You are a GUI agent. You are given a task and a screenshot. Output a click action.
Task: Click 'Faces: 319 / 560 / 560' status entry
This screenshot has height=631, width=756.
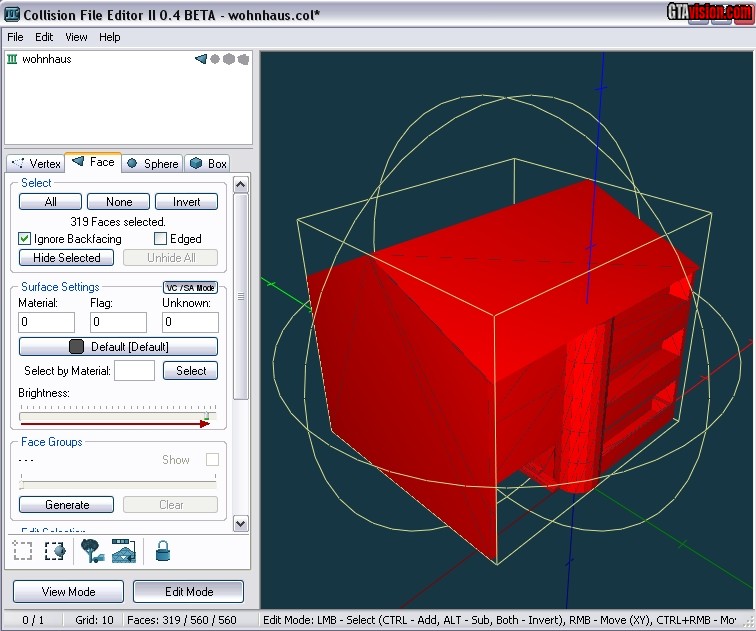click(x=182, y=620)
